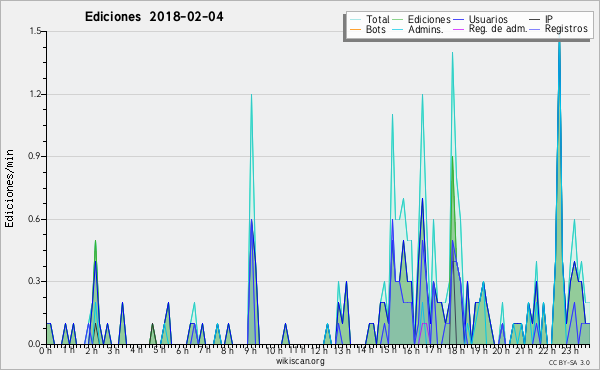Click the '5 h' x-axis label
This screenshot has height=370, width=600.
[x=159, y=350]
